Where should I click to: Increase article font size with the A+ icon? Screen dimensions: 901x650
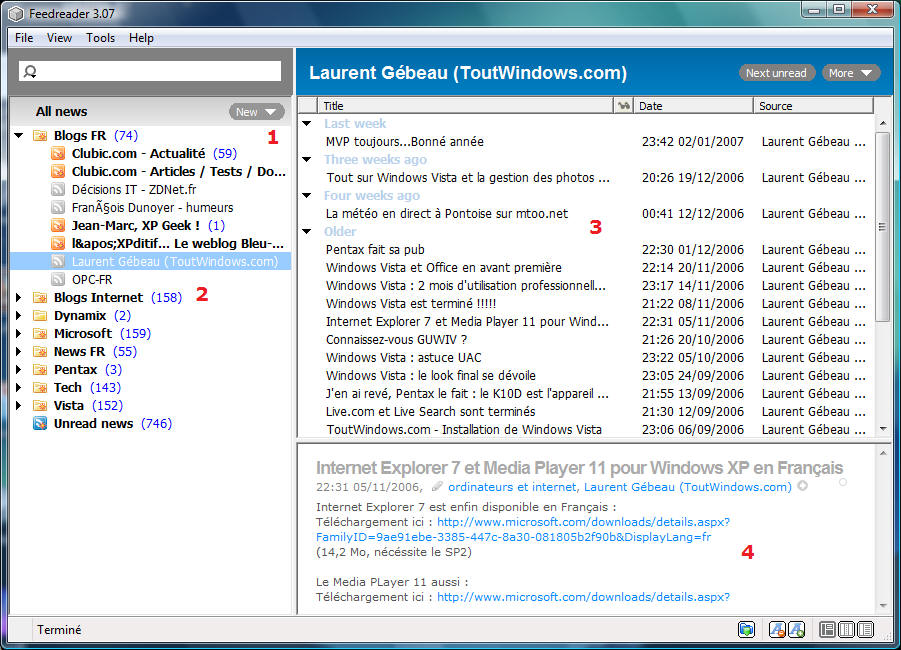tap(796, 629)
